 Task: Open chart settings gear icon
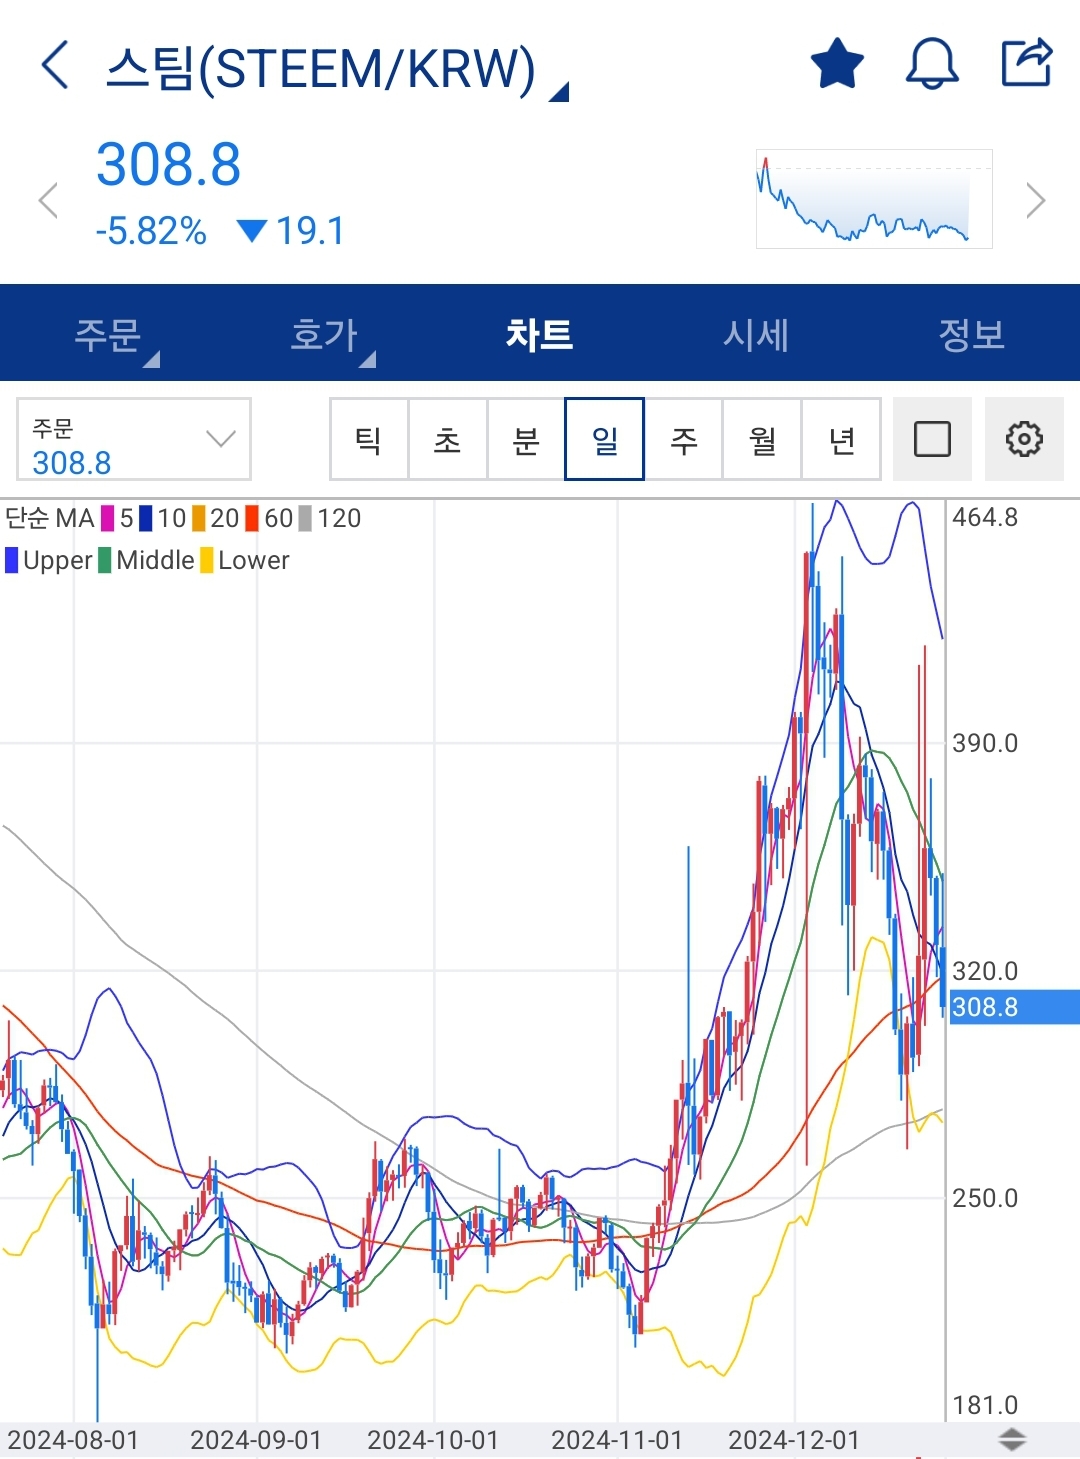[1024, 439]
